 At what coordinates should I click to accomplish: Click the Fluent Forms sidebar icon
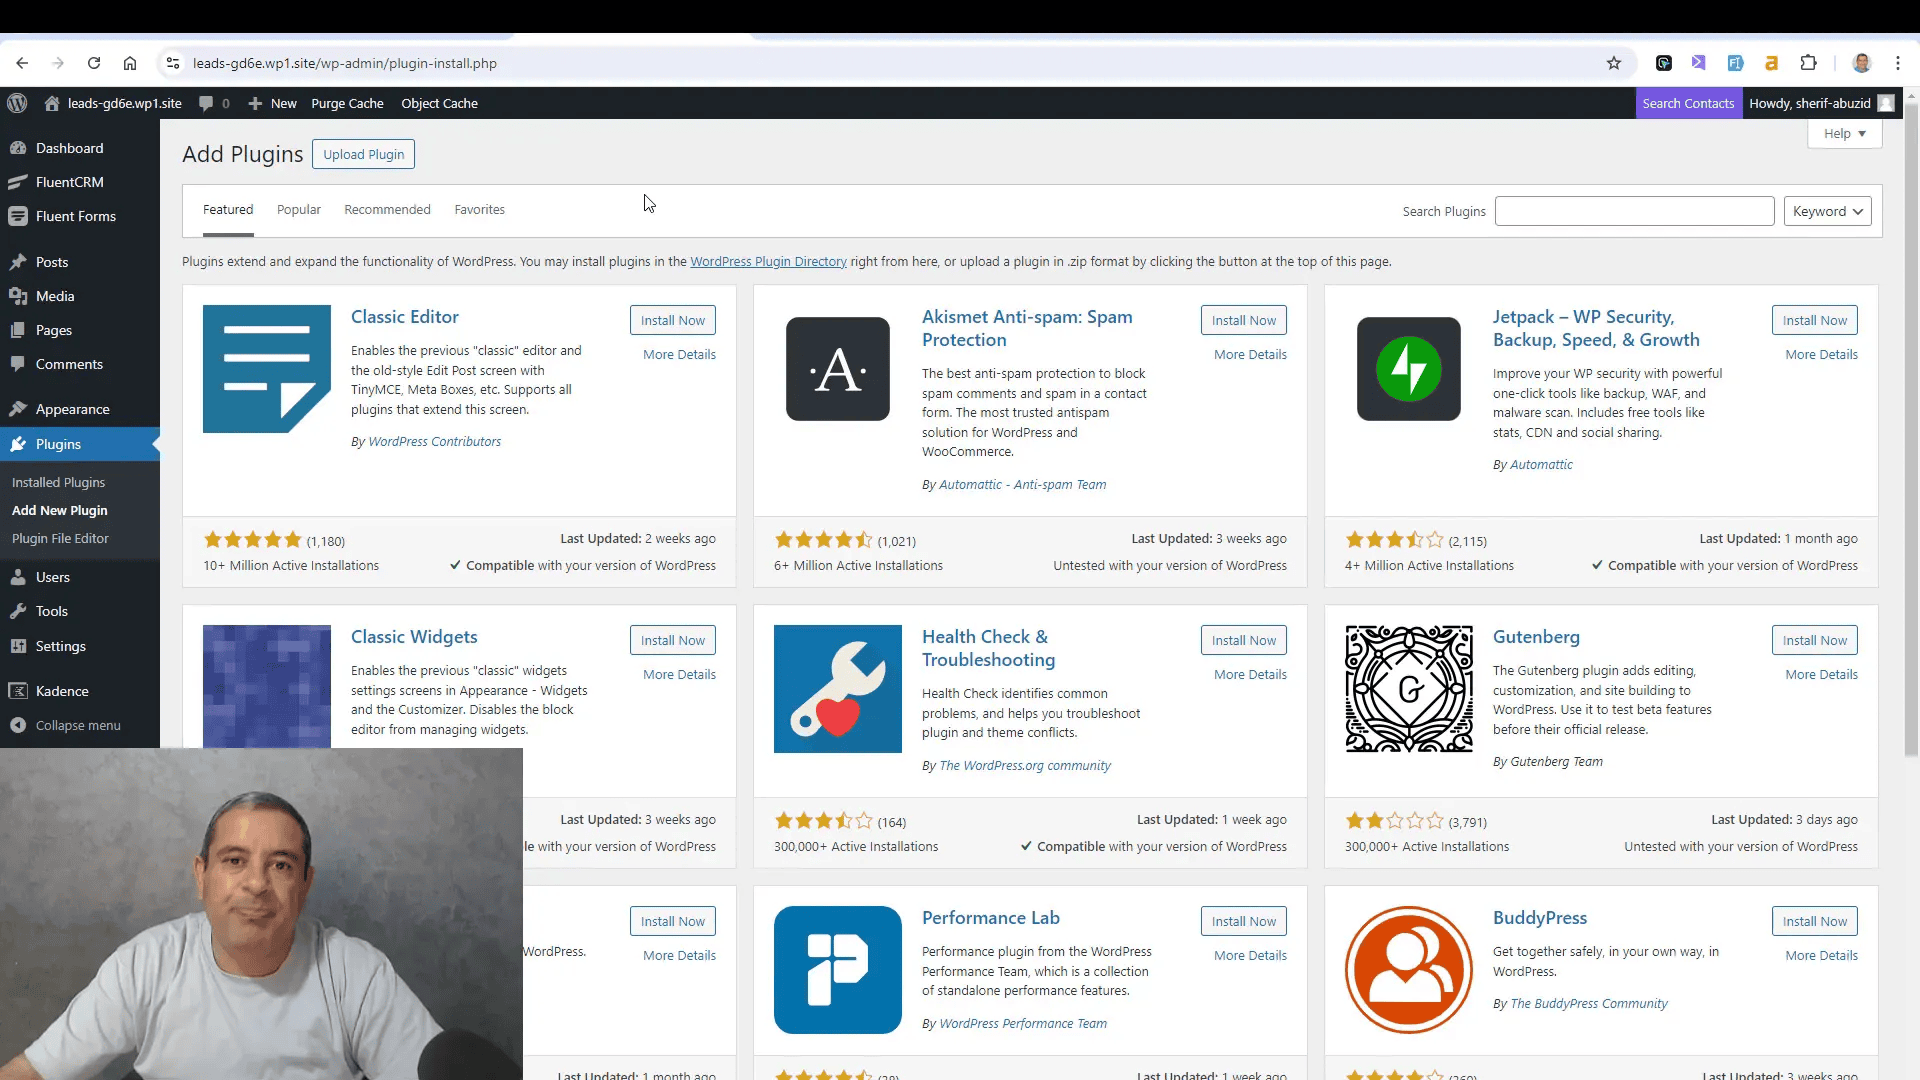(18, 215)
